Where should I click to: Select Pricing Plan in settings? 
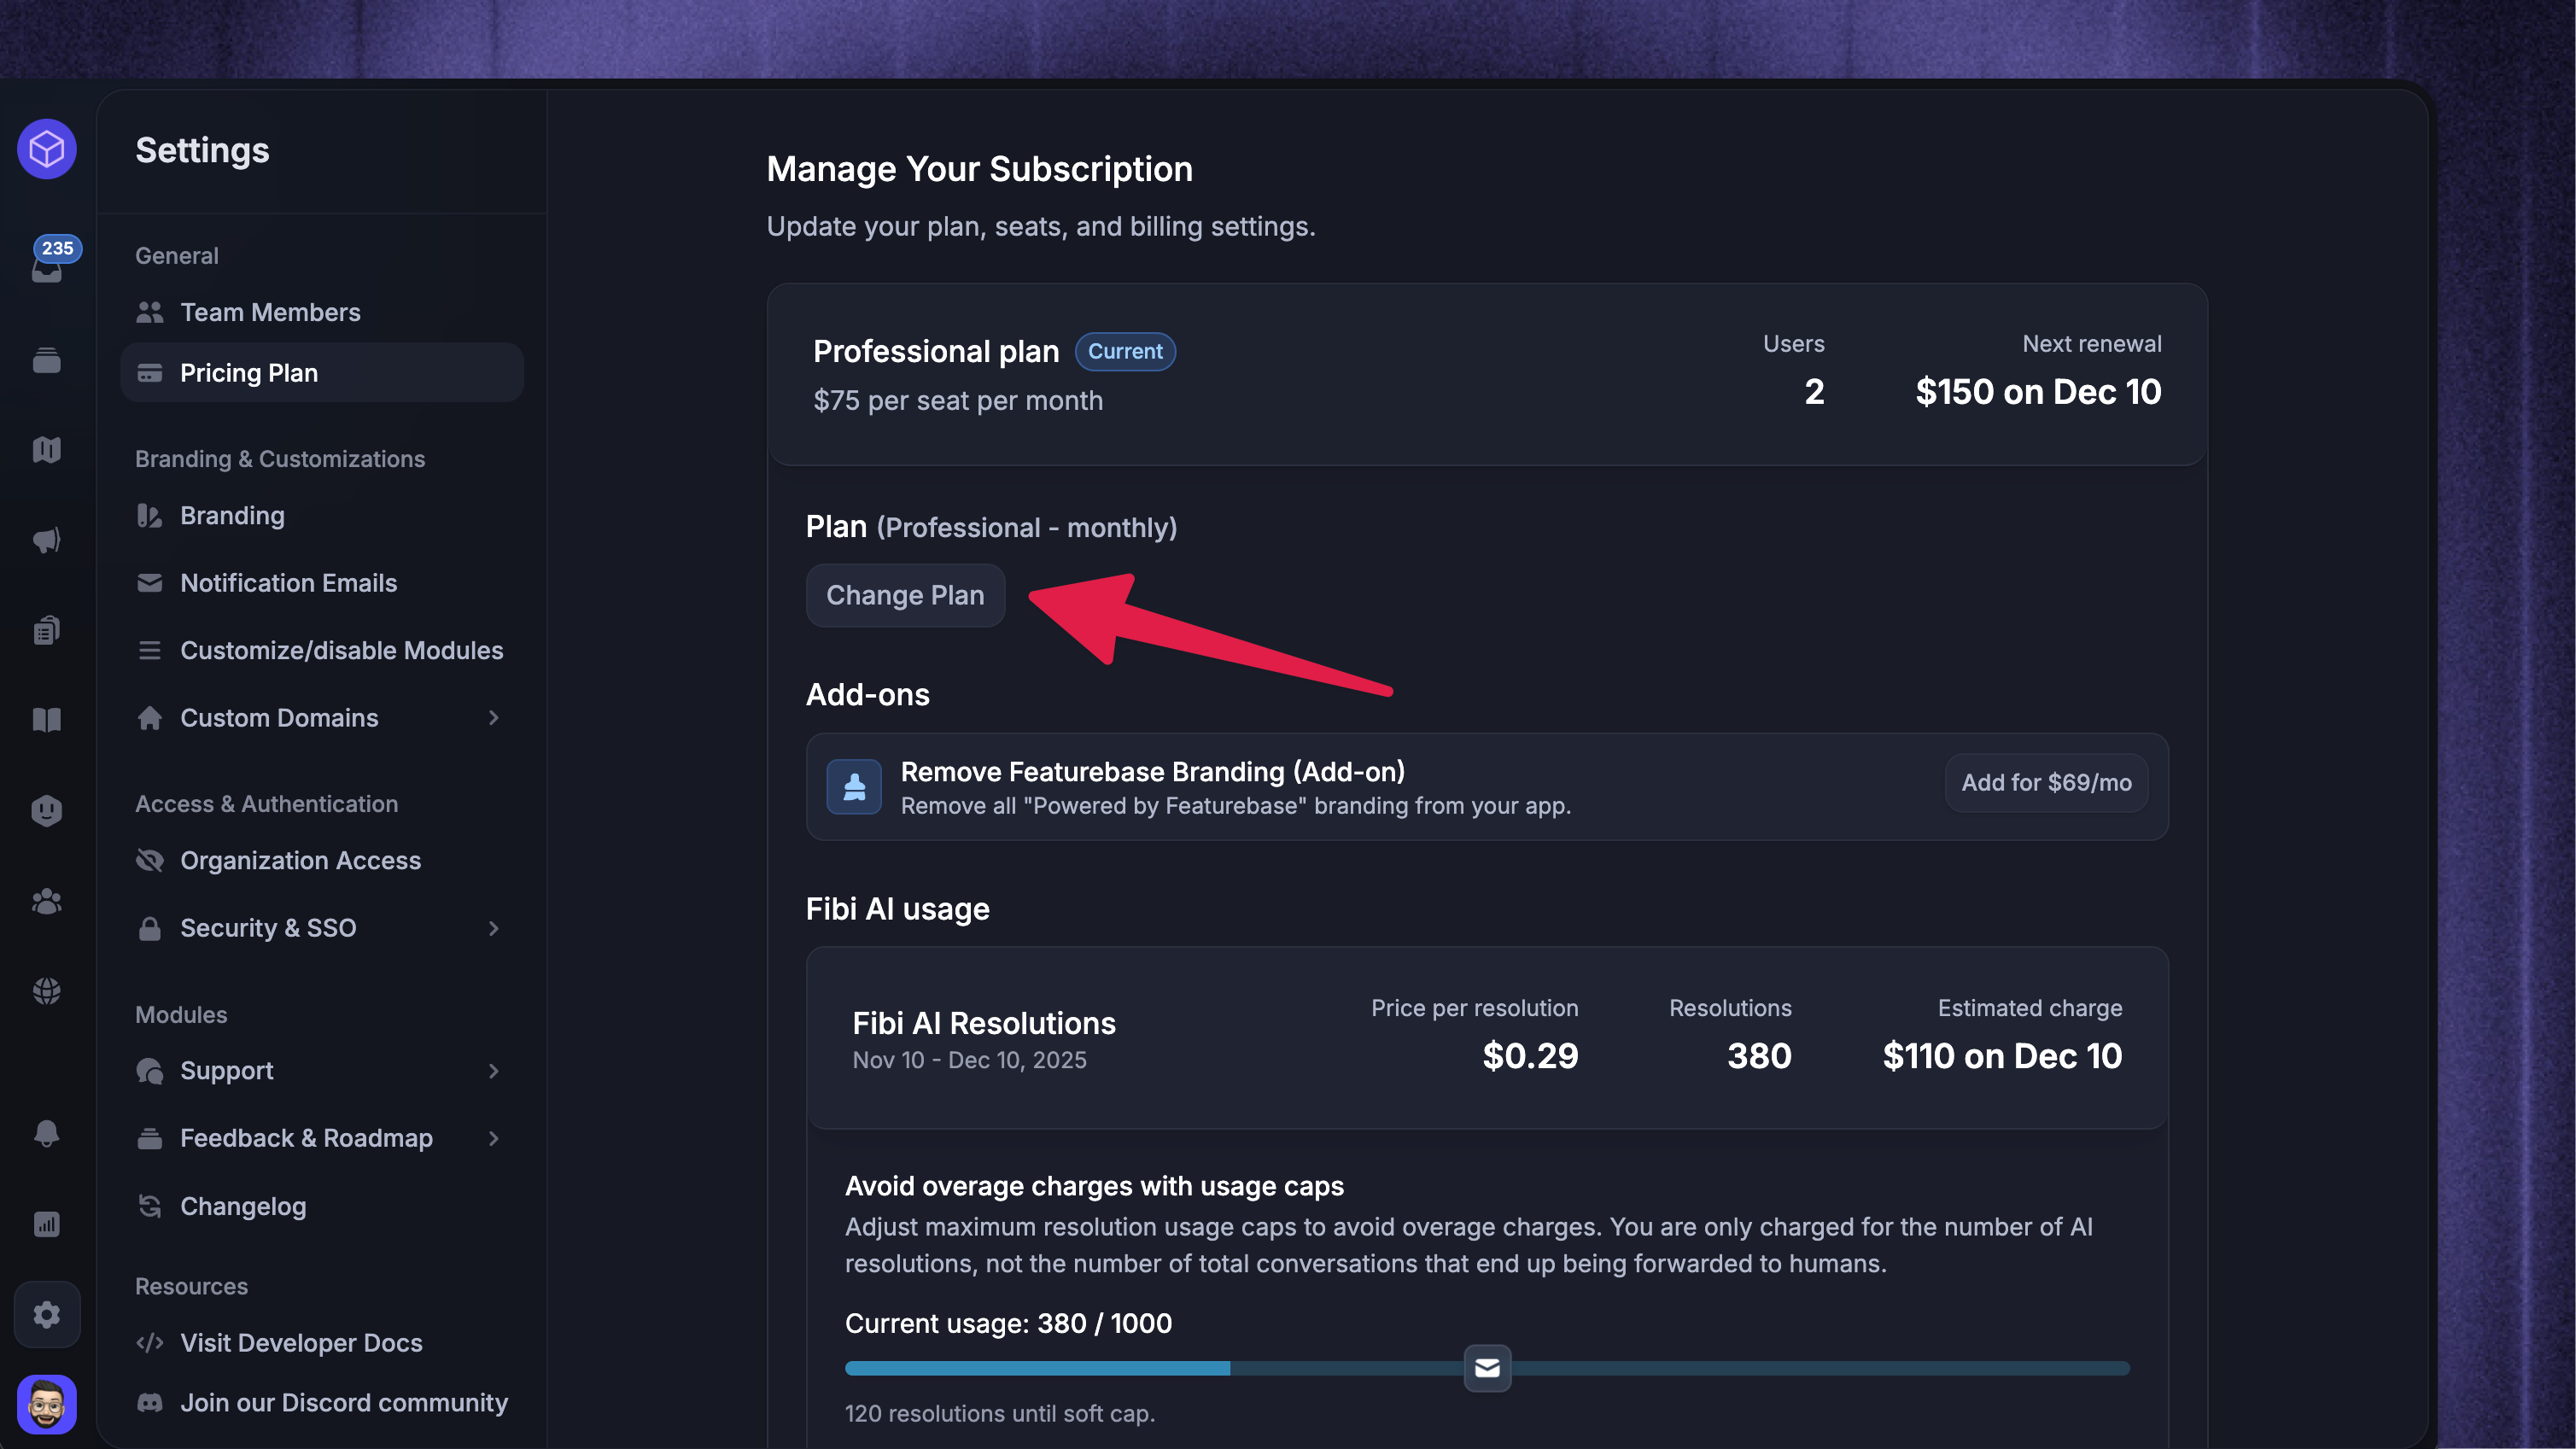tap(322, 373)
